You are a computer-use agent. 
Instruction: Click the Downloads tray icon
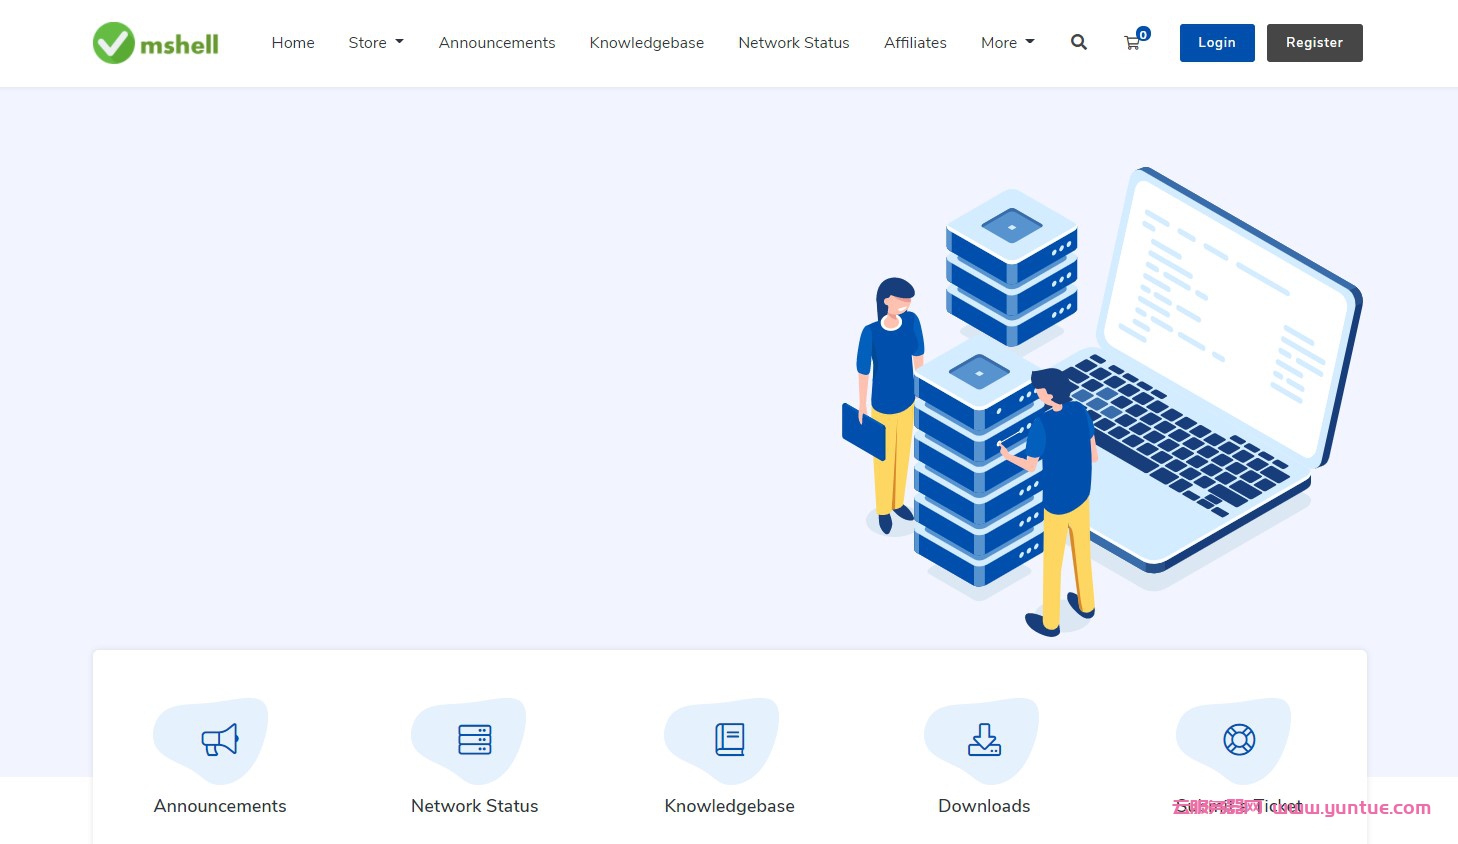point(984,740)
